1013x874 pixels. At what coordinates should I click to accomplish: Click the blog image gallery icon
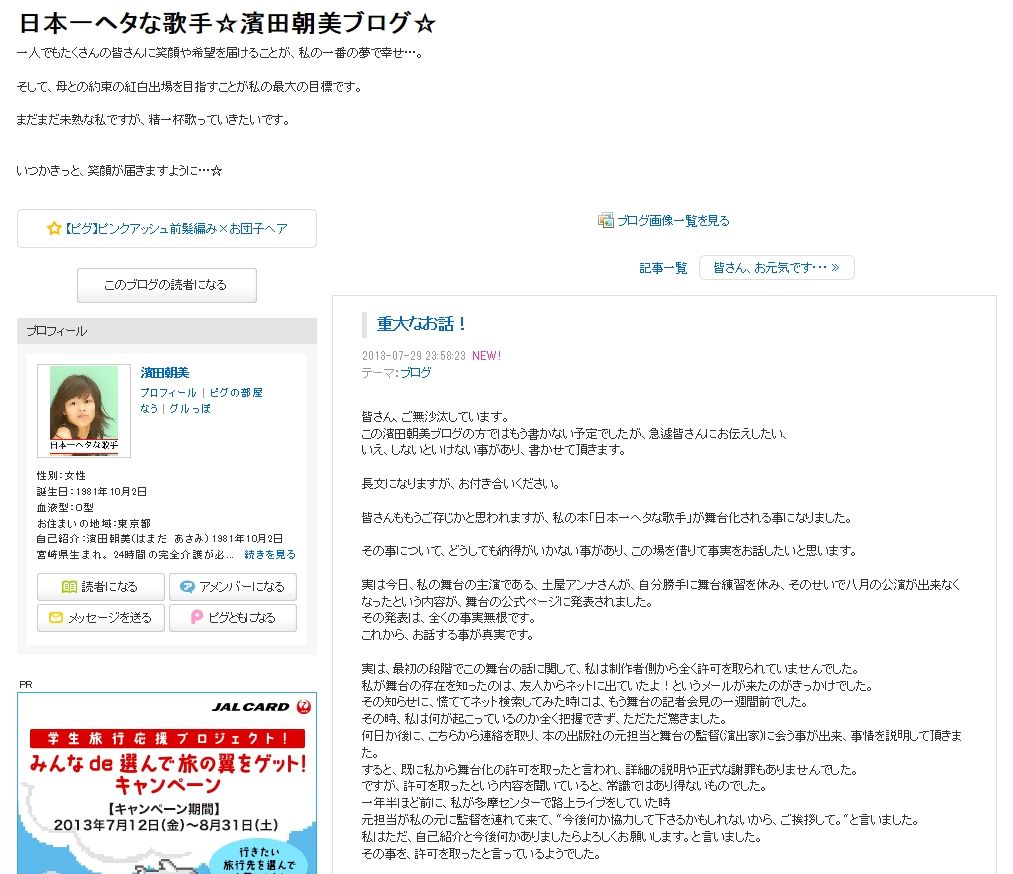pyautogui.click(x=605, y=220)
